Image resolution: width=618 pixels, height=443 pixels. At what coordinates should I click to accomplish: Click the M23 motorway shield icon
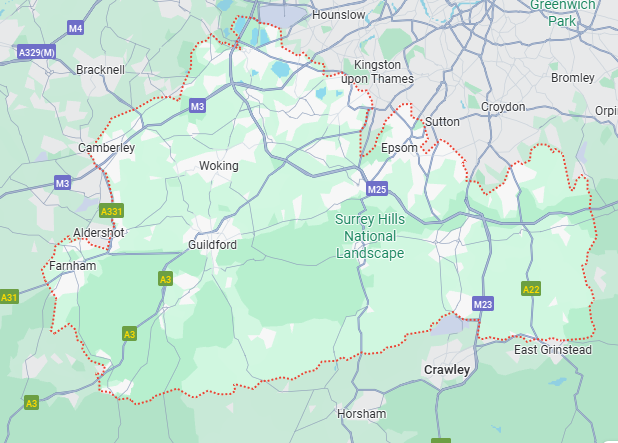tap(483, 304)
